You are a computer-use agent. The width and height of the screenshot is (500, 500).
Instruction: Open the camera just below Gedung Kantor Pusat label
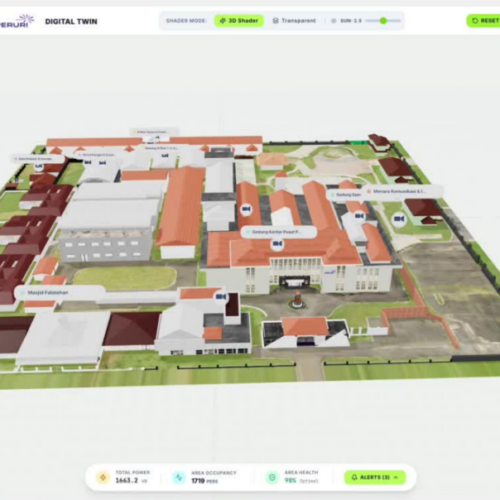277,244
